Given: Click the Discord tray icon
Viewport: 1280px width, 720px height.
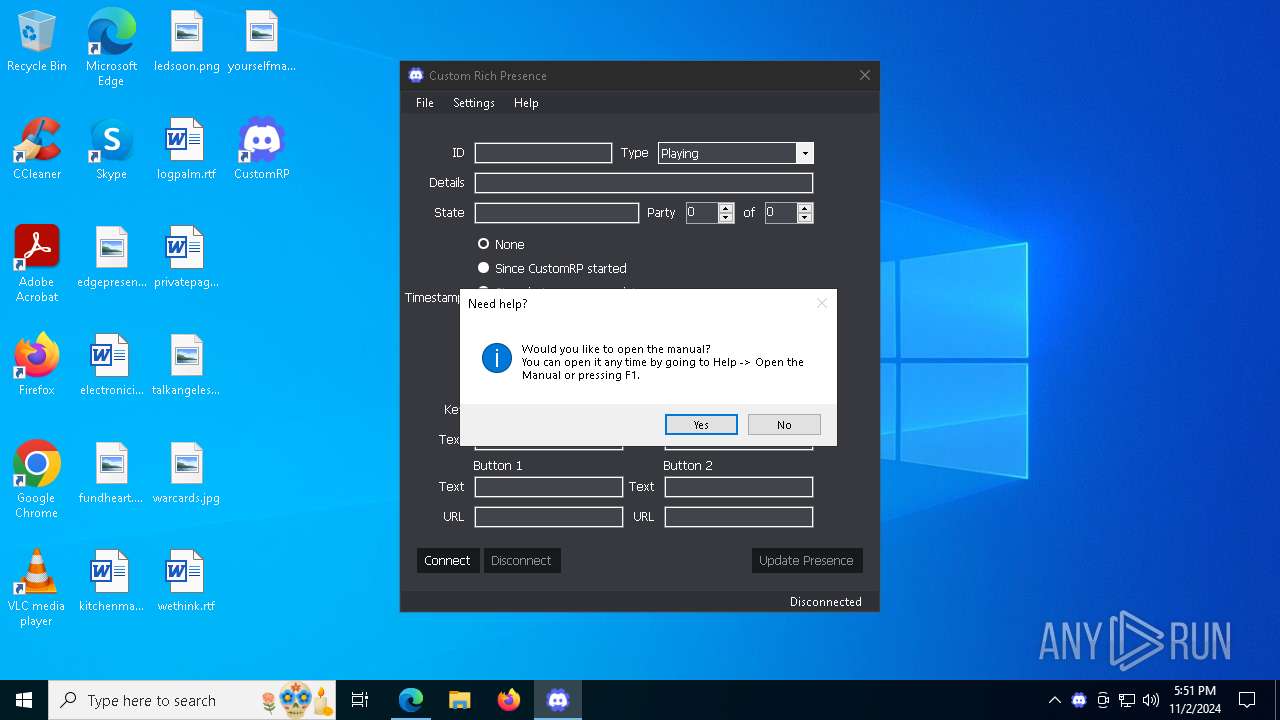Looking at the screenshot, I should (1079, 700).
